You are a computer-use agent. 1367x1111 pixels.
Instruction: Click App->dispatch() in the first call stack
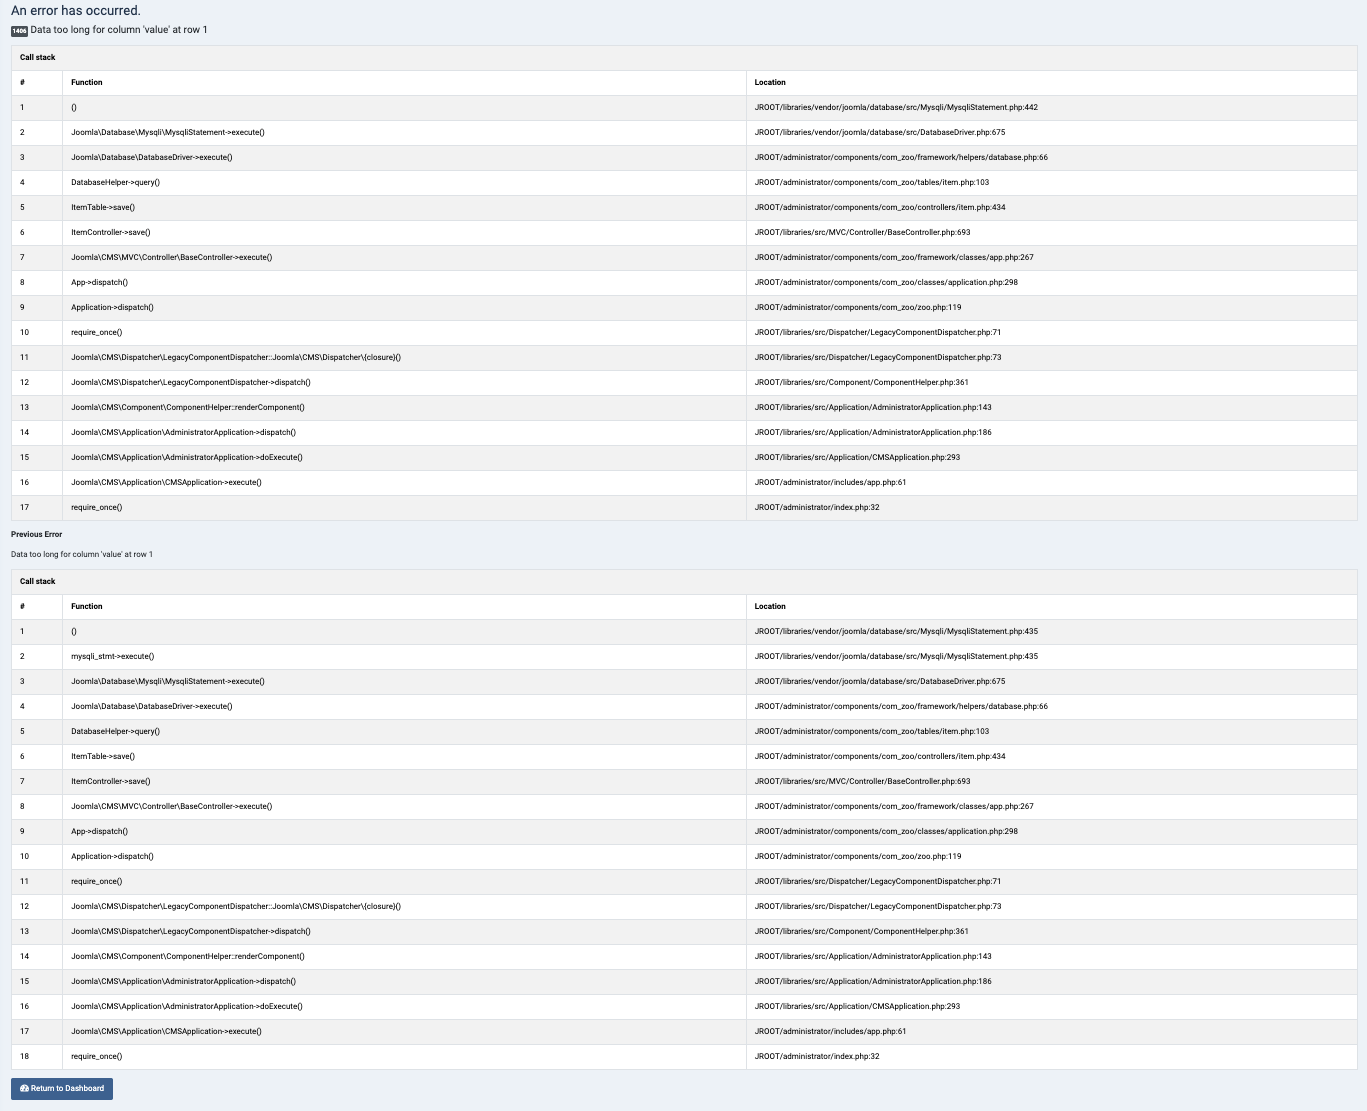99,282
